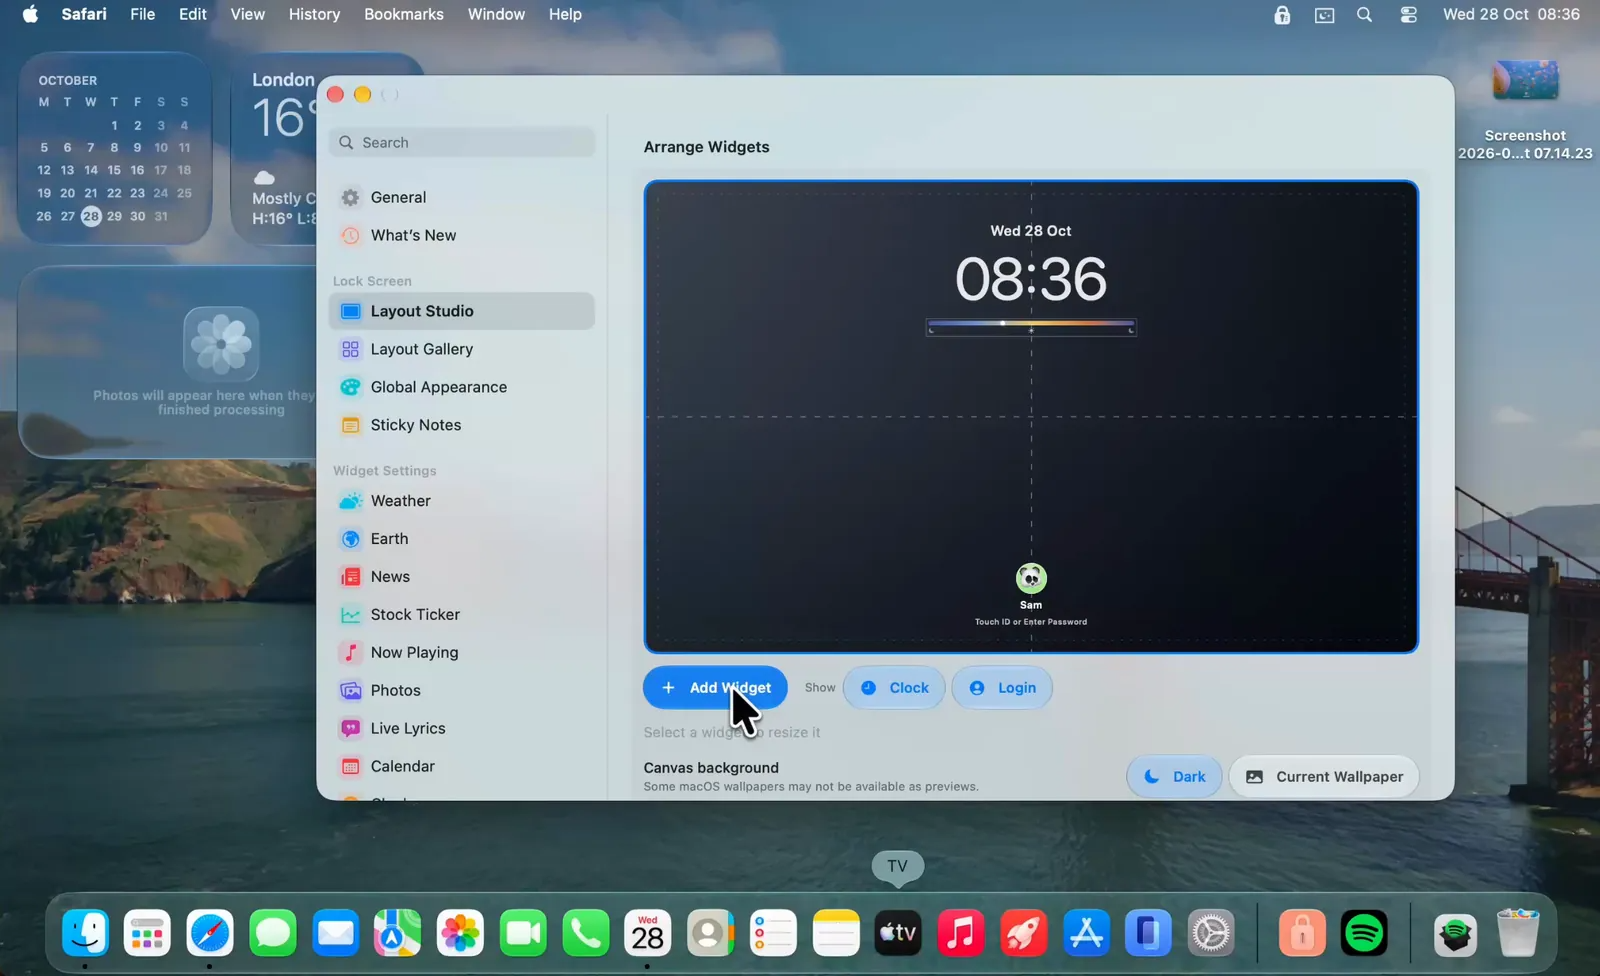Open Now Playing widget settings
Screen dimensions: 1600x976
tap(461, 653)
